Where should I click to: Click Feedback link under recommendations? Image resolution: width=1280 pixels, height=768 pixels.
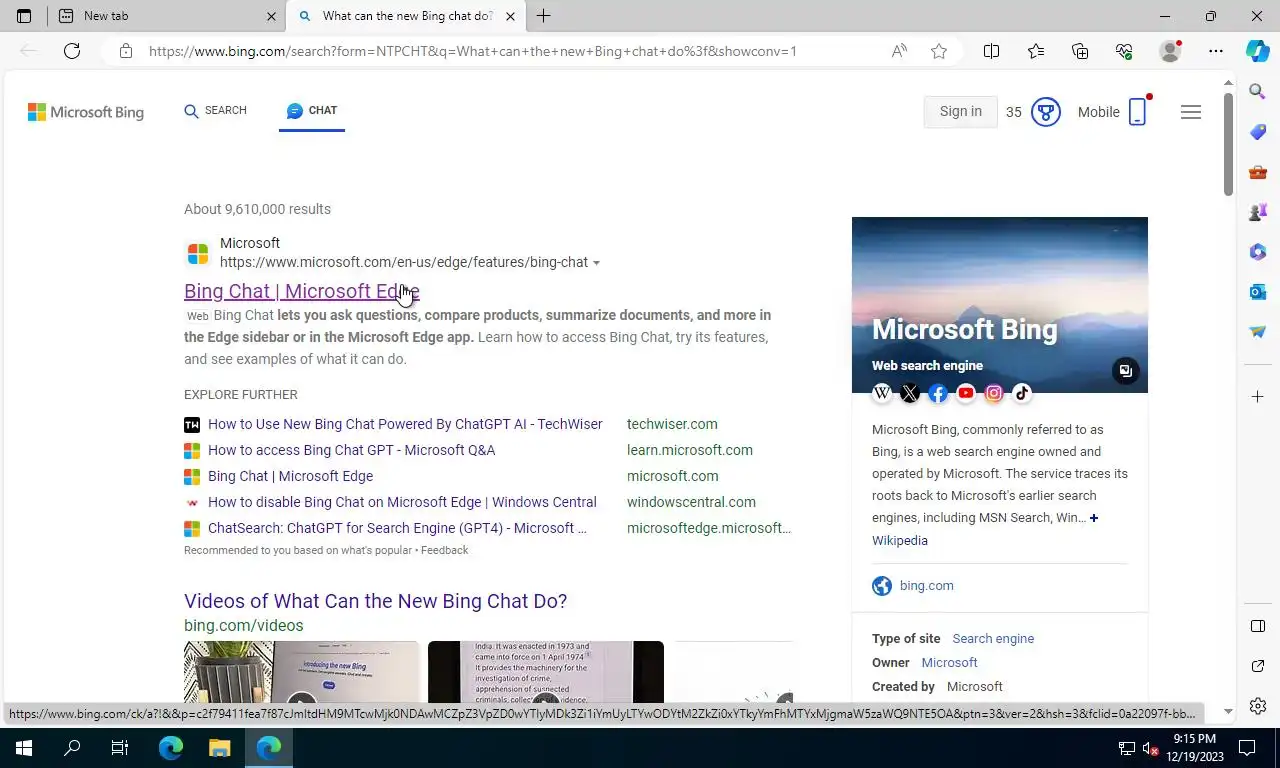click(444, 550)
